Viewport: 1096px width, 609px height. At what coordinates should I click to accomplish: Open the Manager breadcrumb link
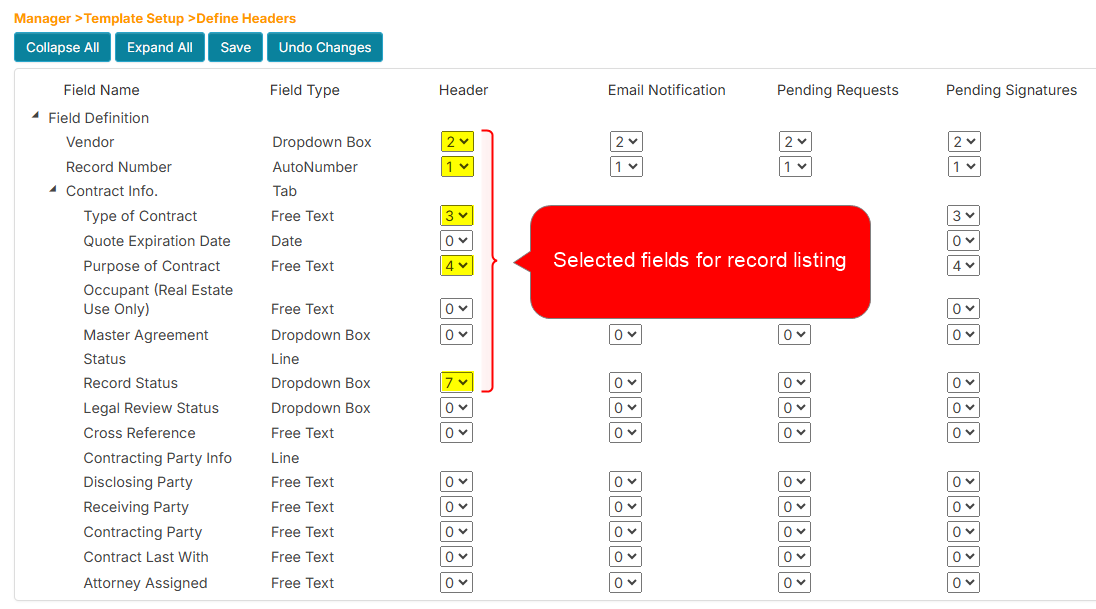click(x=42, y=17)
